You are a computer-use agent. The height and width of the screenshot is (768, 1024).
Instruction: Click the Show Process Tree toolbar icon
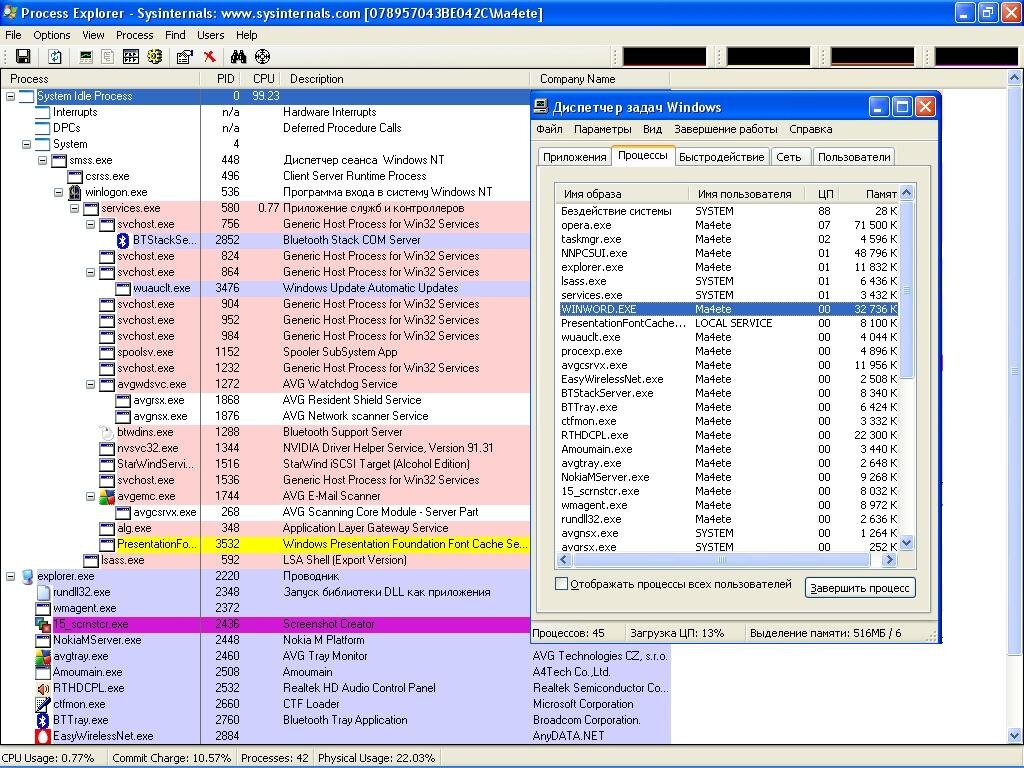coord(108,57)
